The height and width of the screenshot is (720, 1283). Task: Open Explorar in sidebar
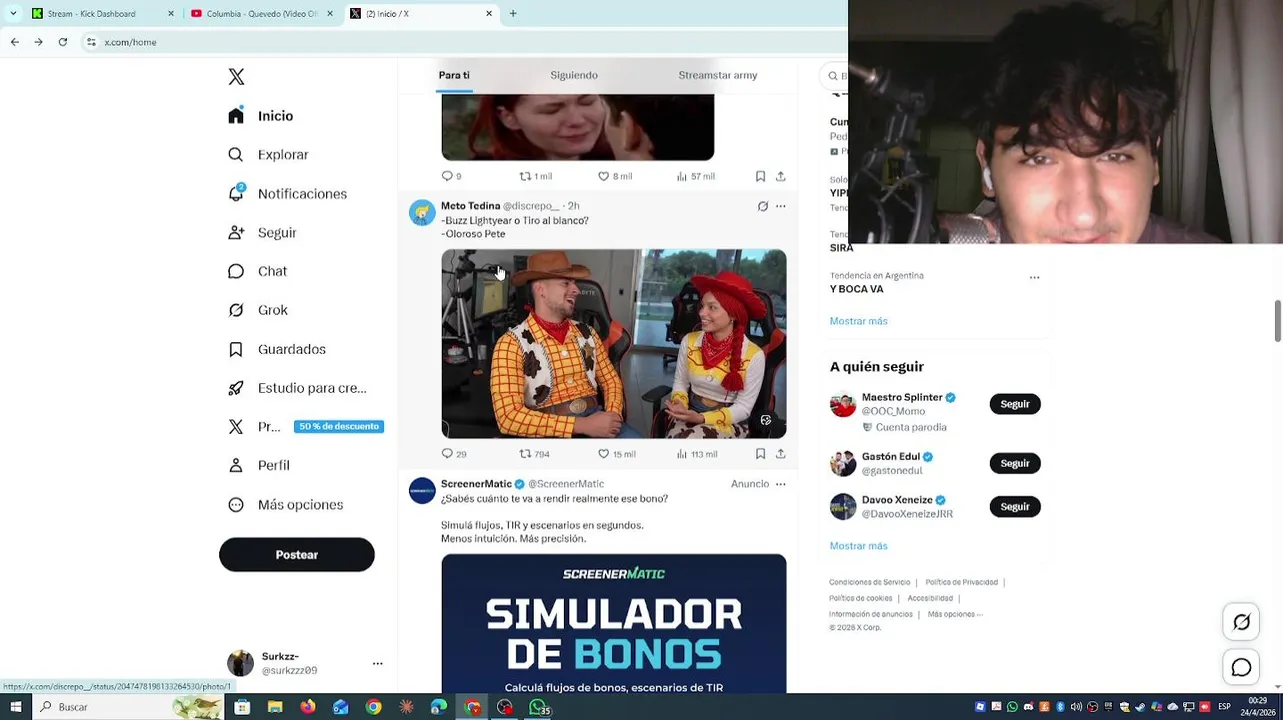tap(268, 155)
